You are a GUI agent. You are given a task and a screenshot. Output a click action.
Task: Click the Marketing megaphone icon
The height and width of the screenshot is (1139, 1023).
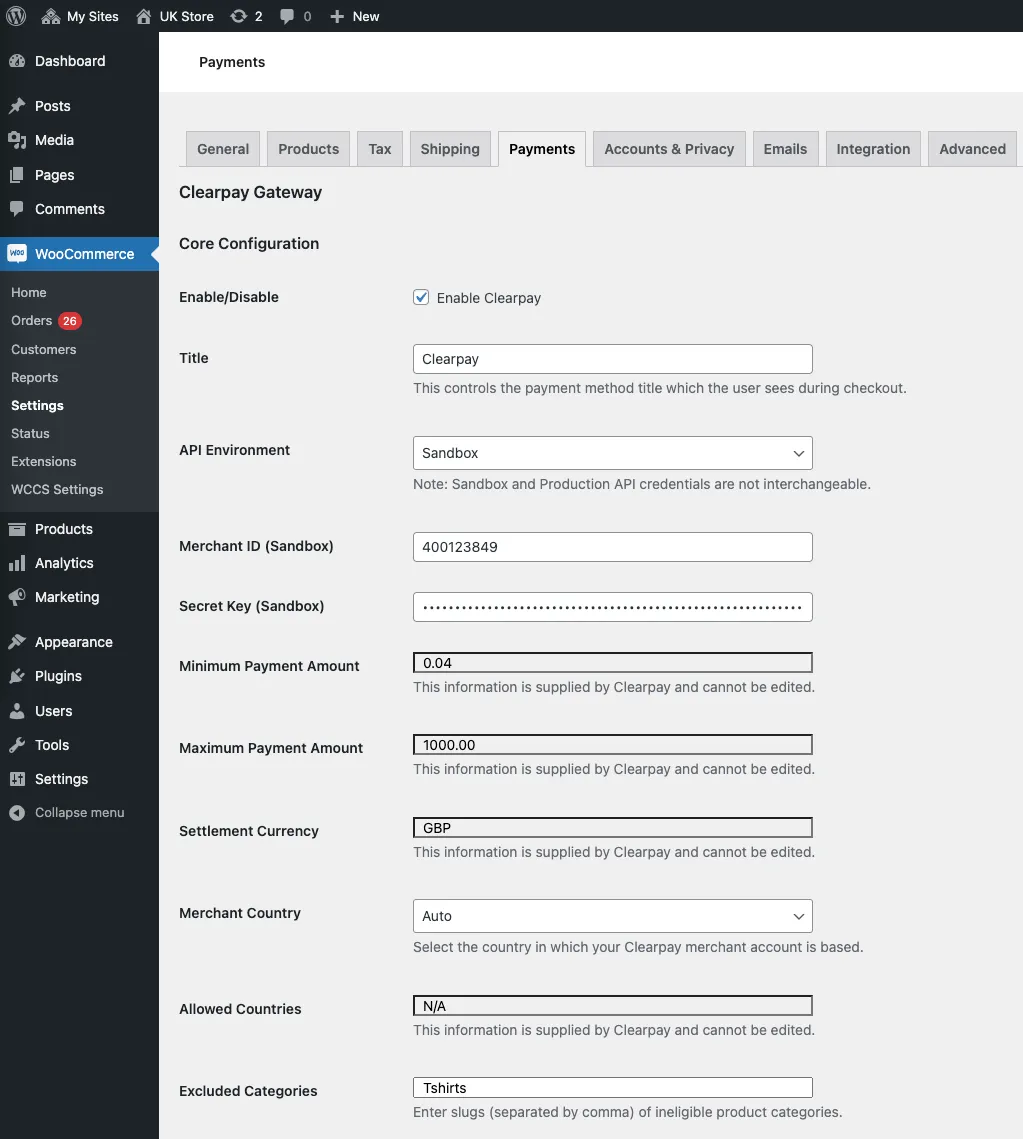click(17, 597)
